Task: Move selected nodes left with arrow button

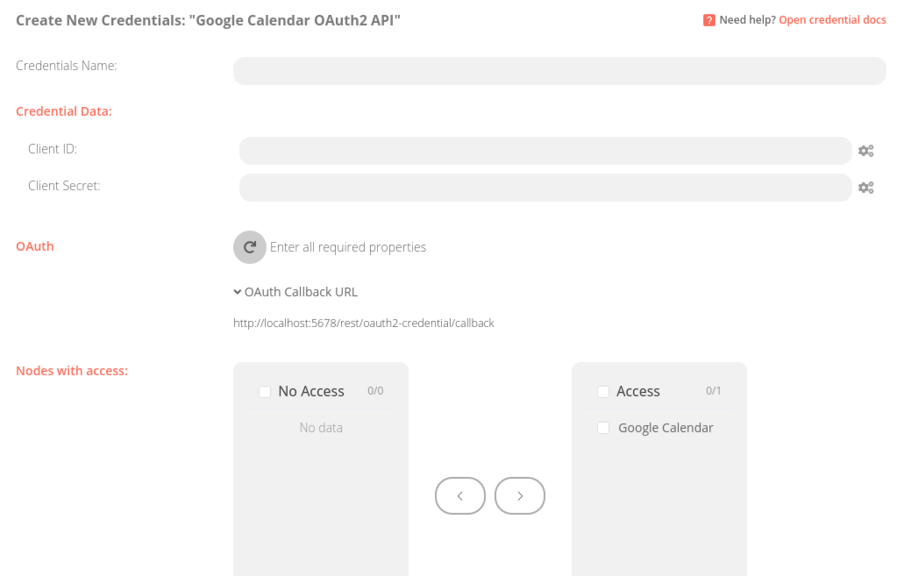Action: click(x=460, y=496)
